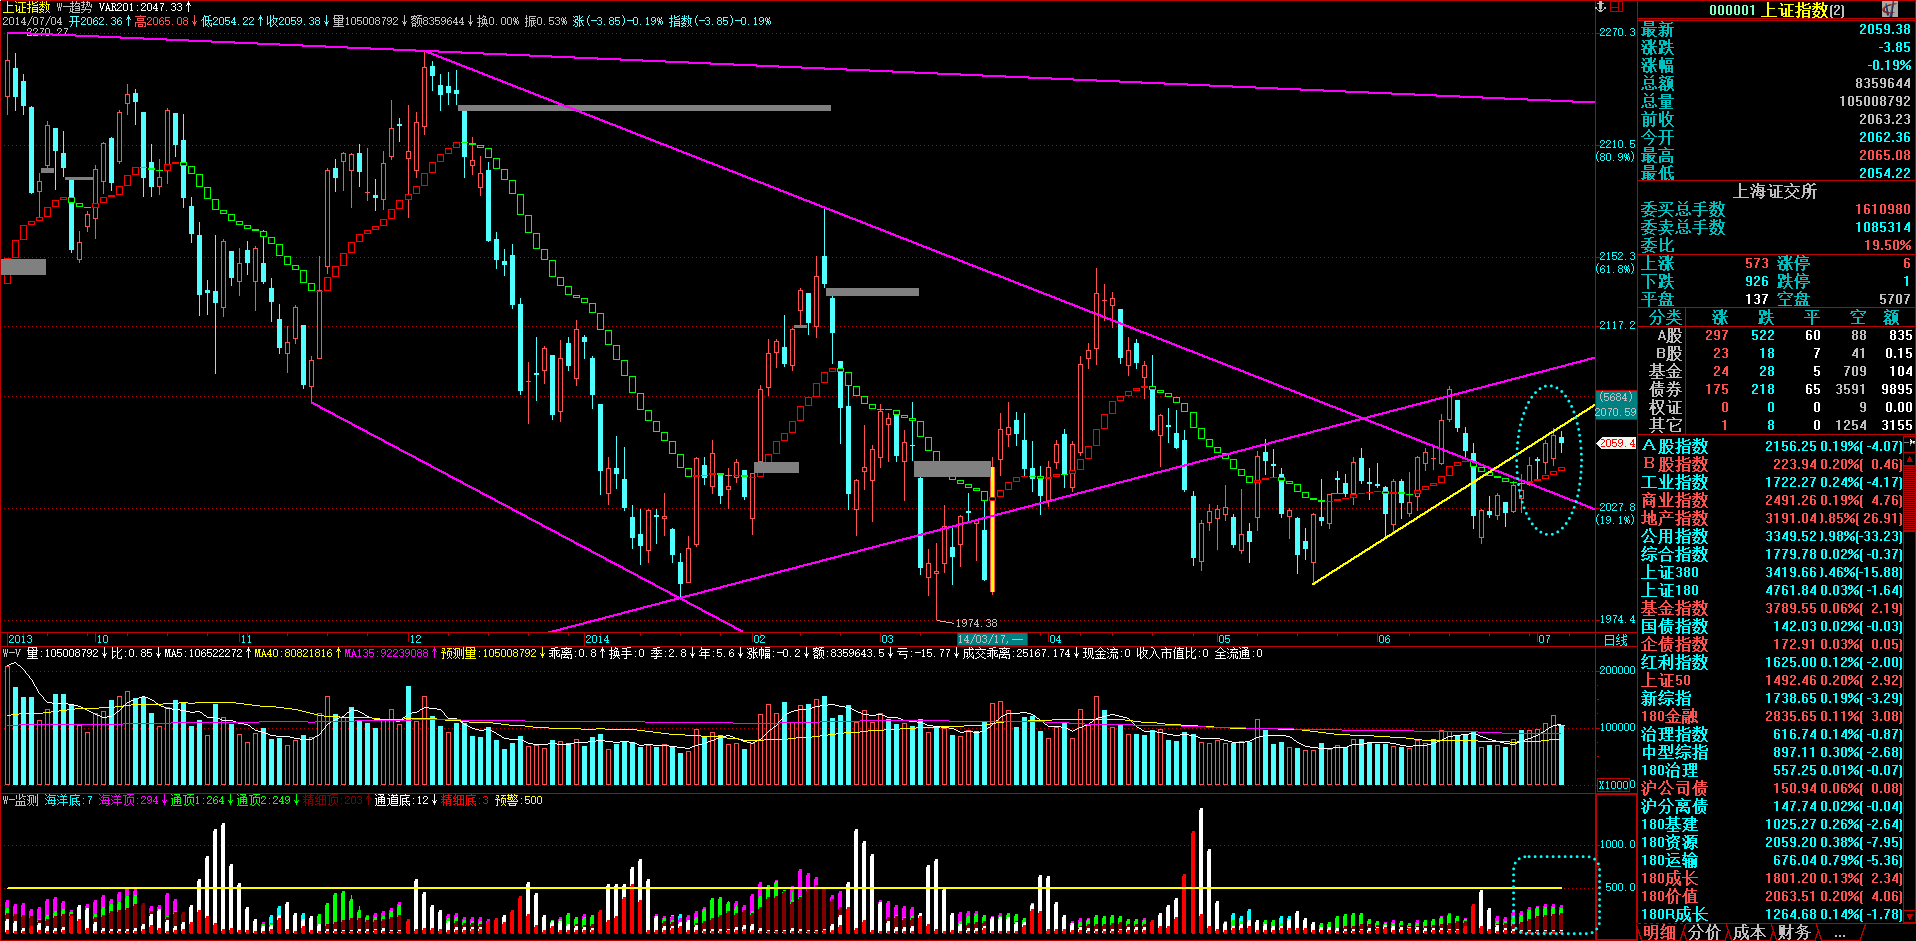Open the 日线 period selector

point(1615,640)
